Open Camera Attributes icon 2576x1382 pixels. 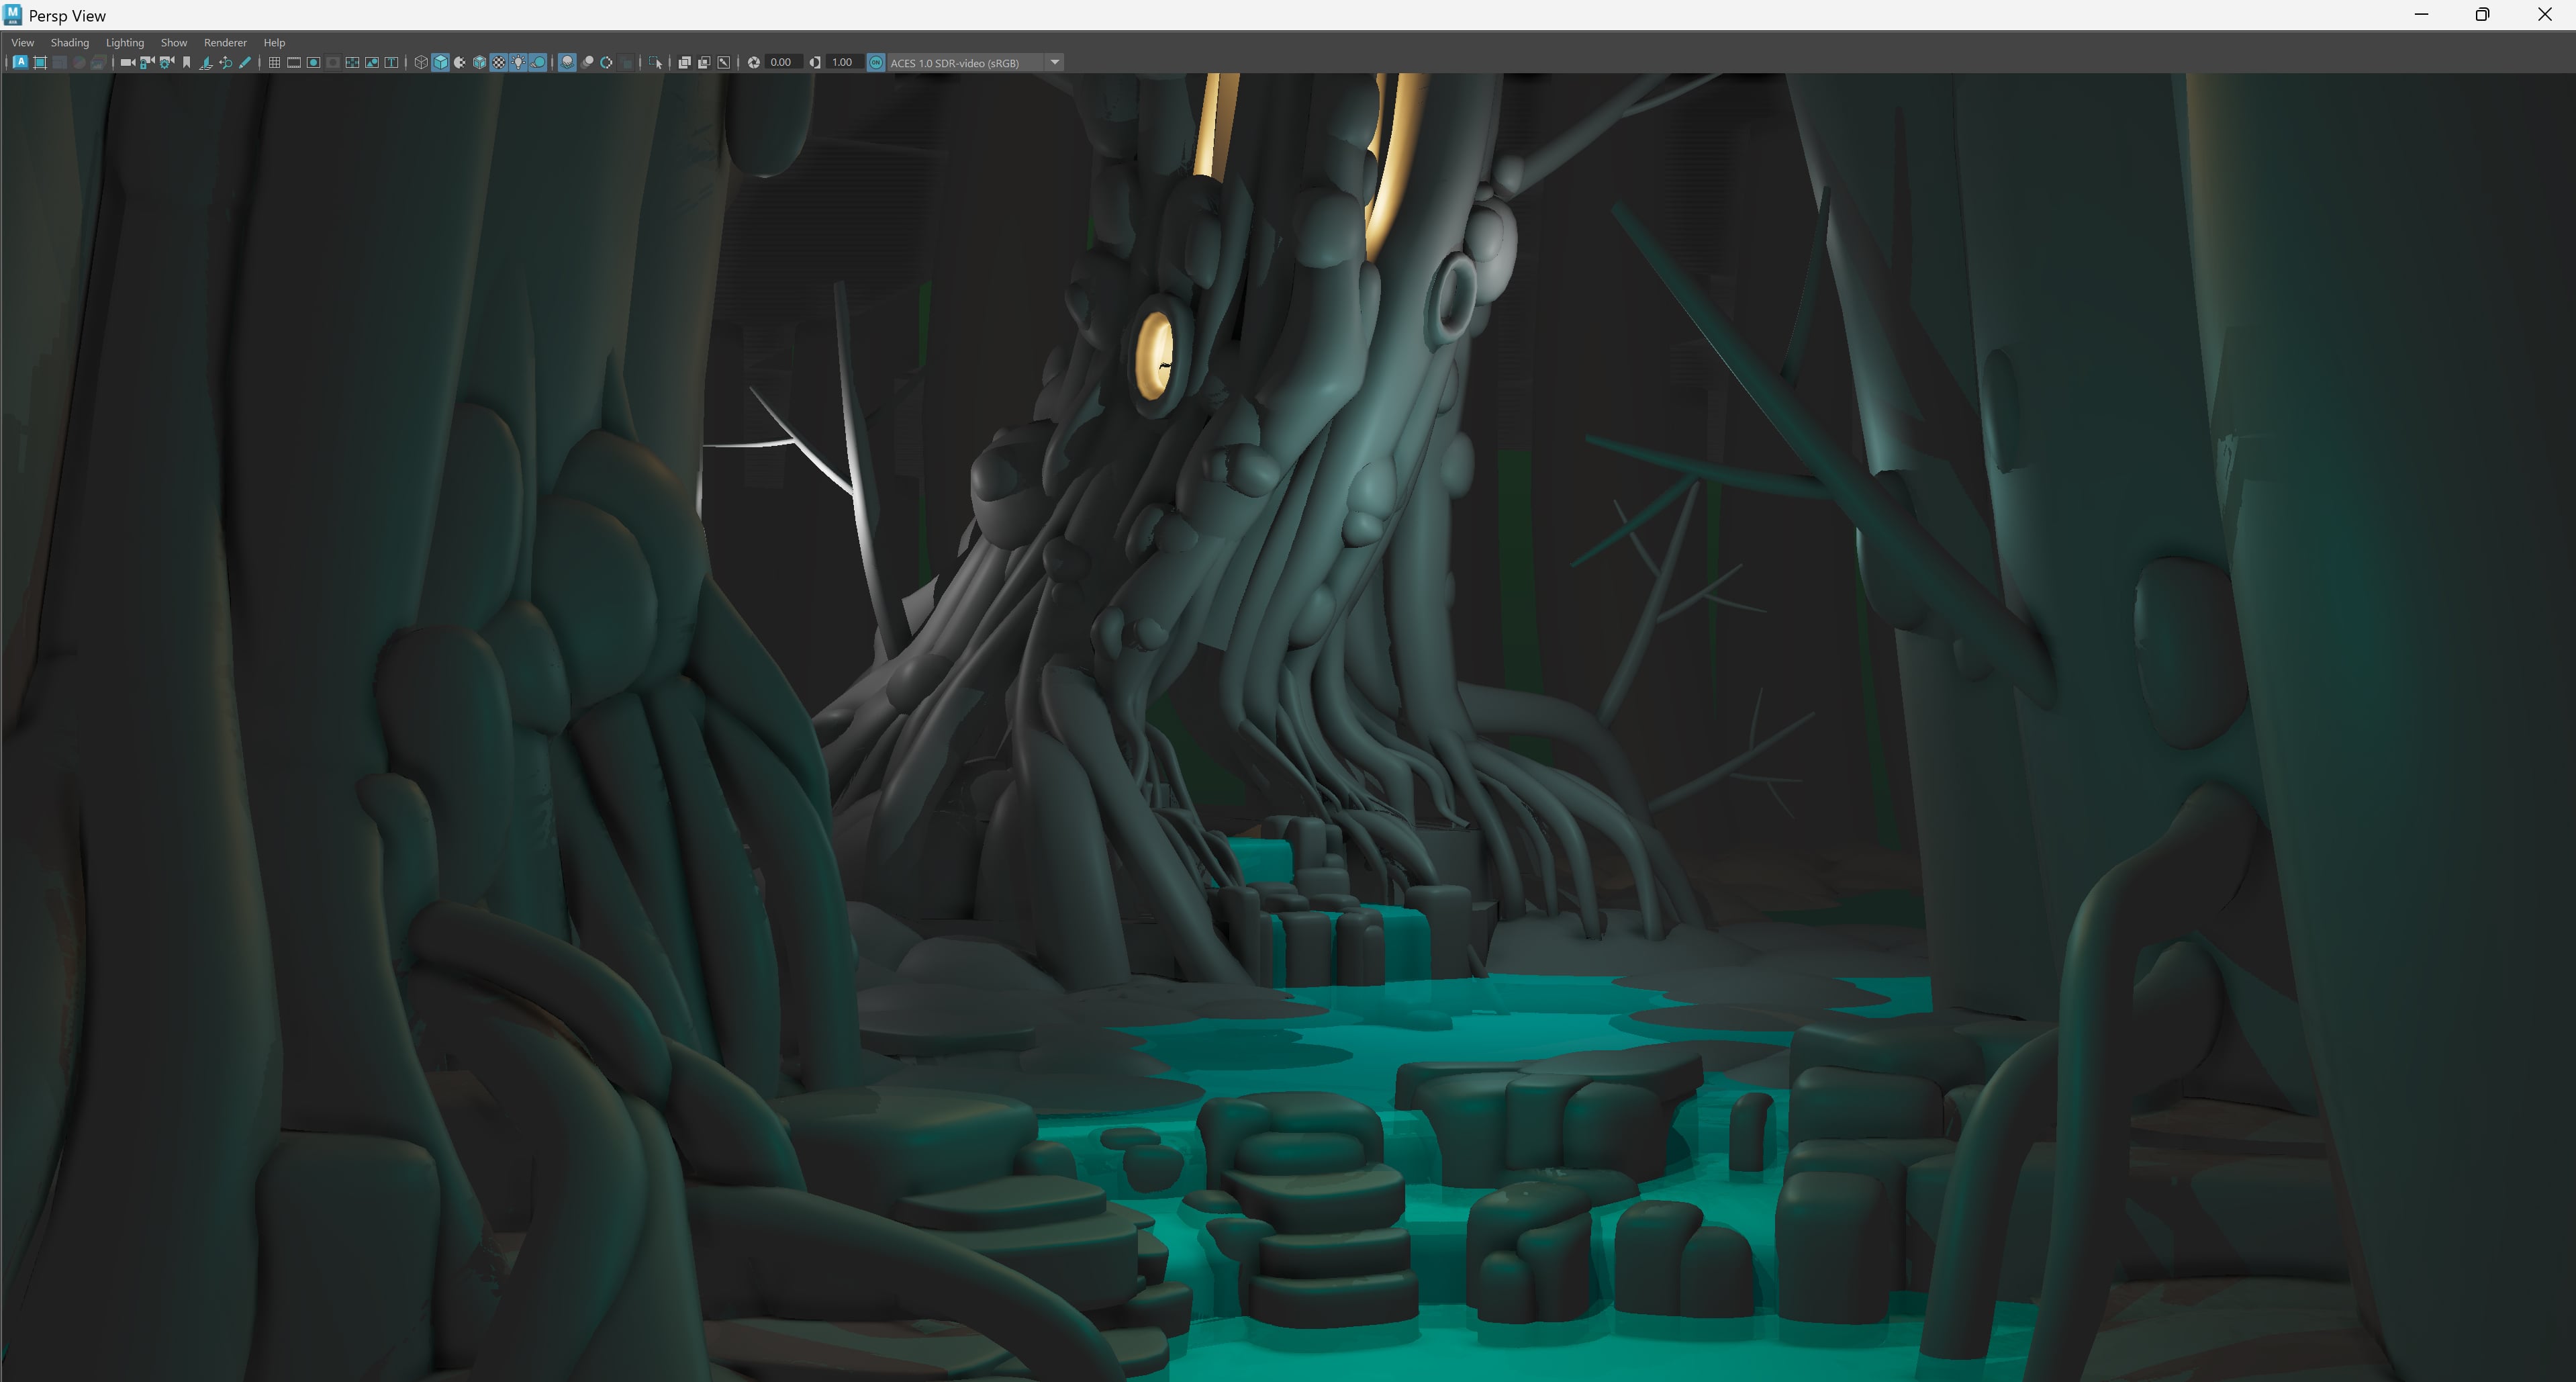(x=167, y=62)
